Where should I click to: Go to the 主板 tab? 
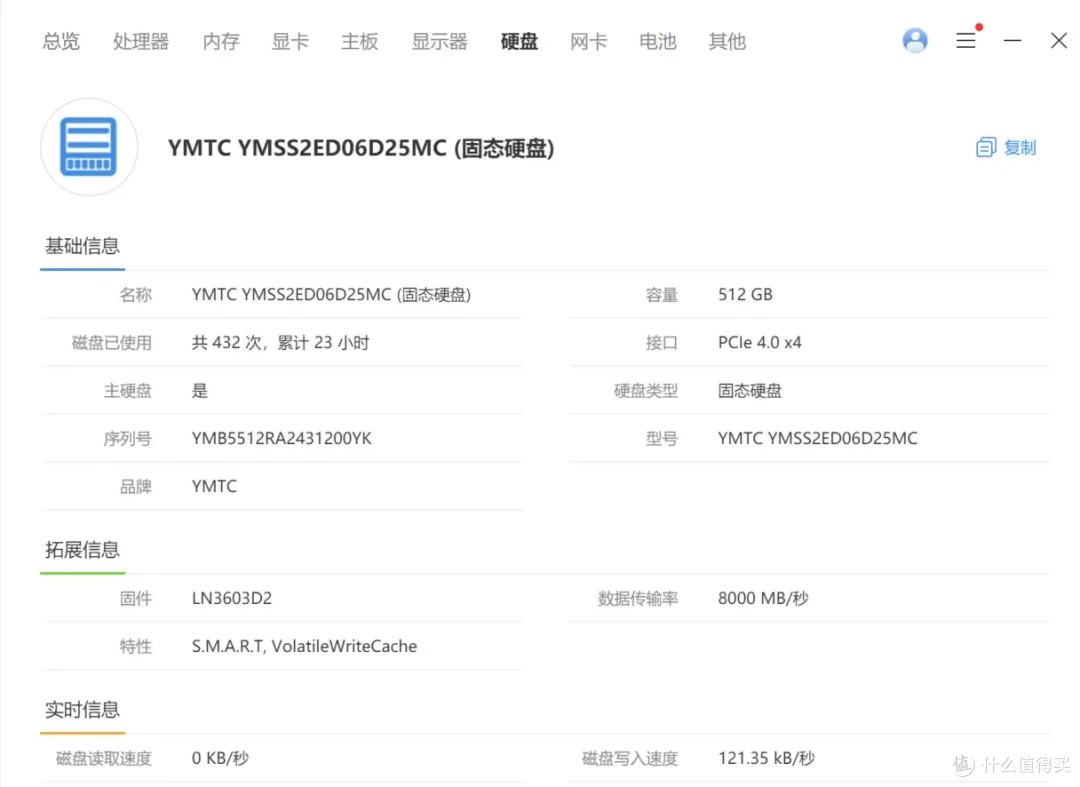360,41
